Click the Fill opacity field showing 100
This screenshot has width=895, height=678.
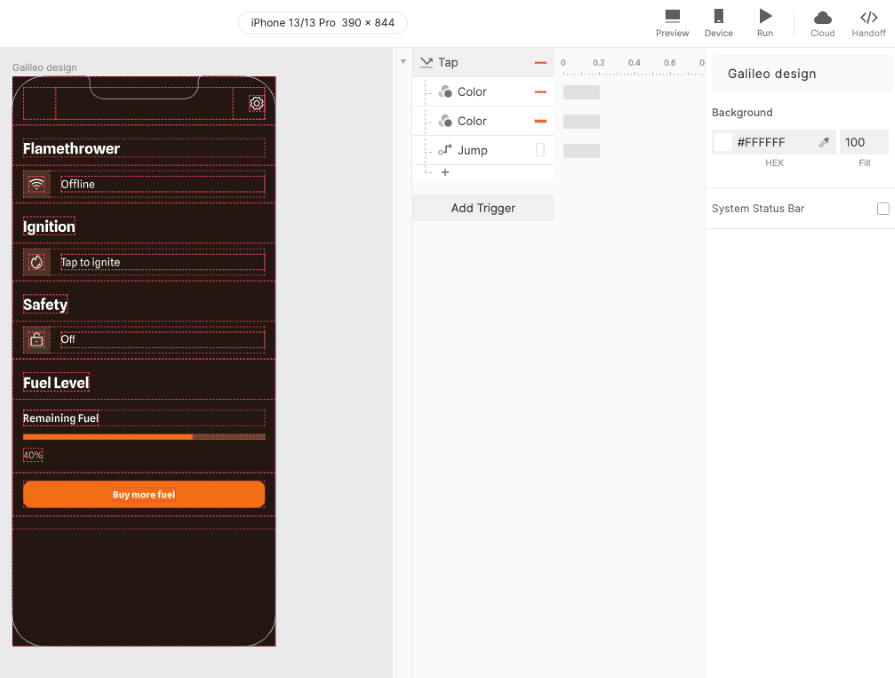[x=863, y=142]
